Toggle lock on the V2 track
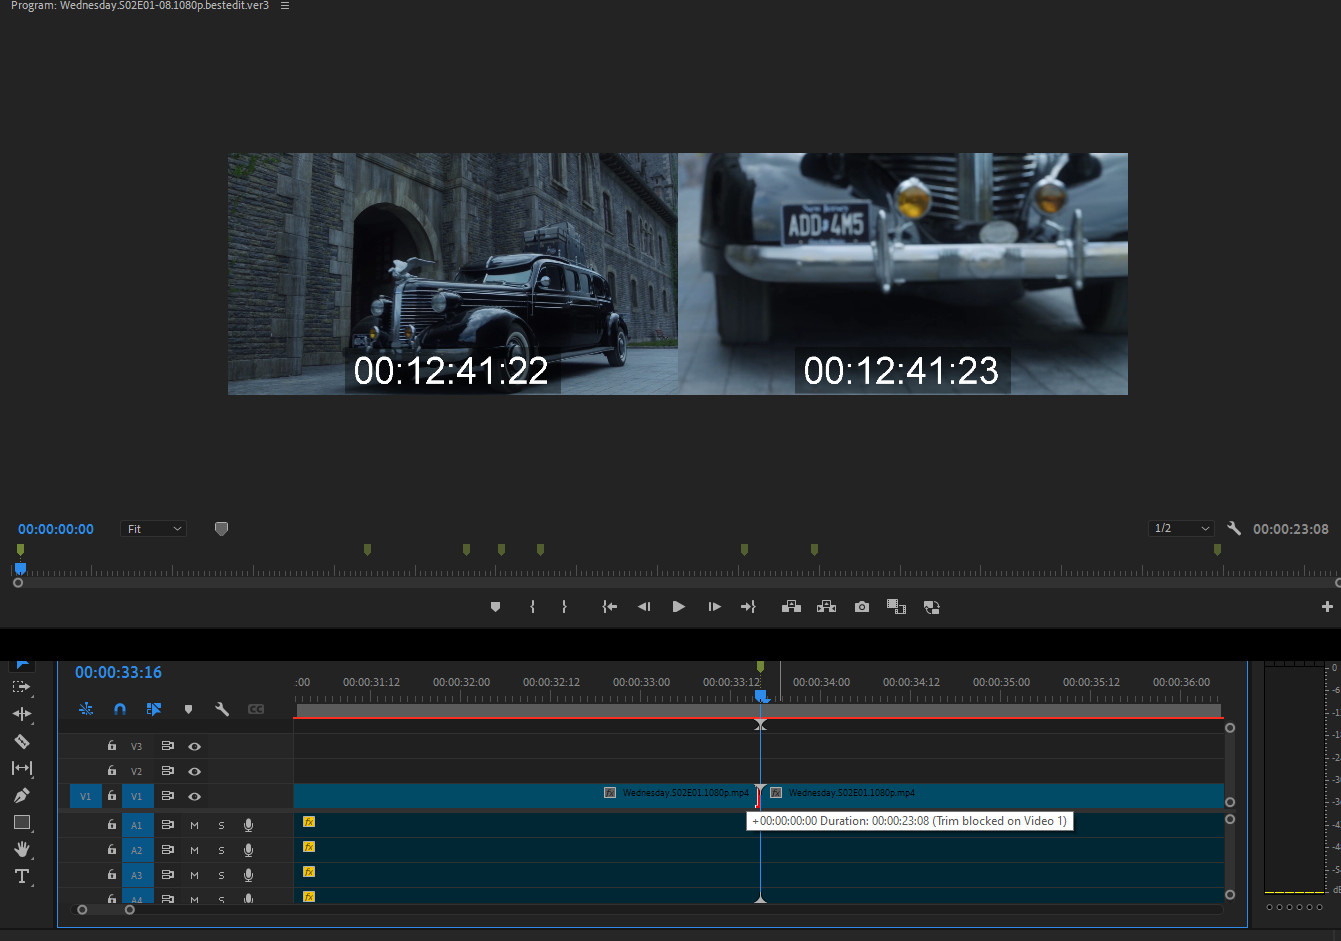 tap(112, 771)
